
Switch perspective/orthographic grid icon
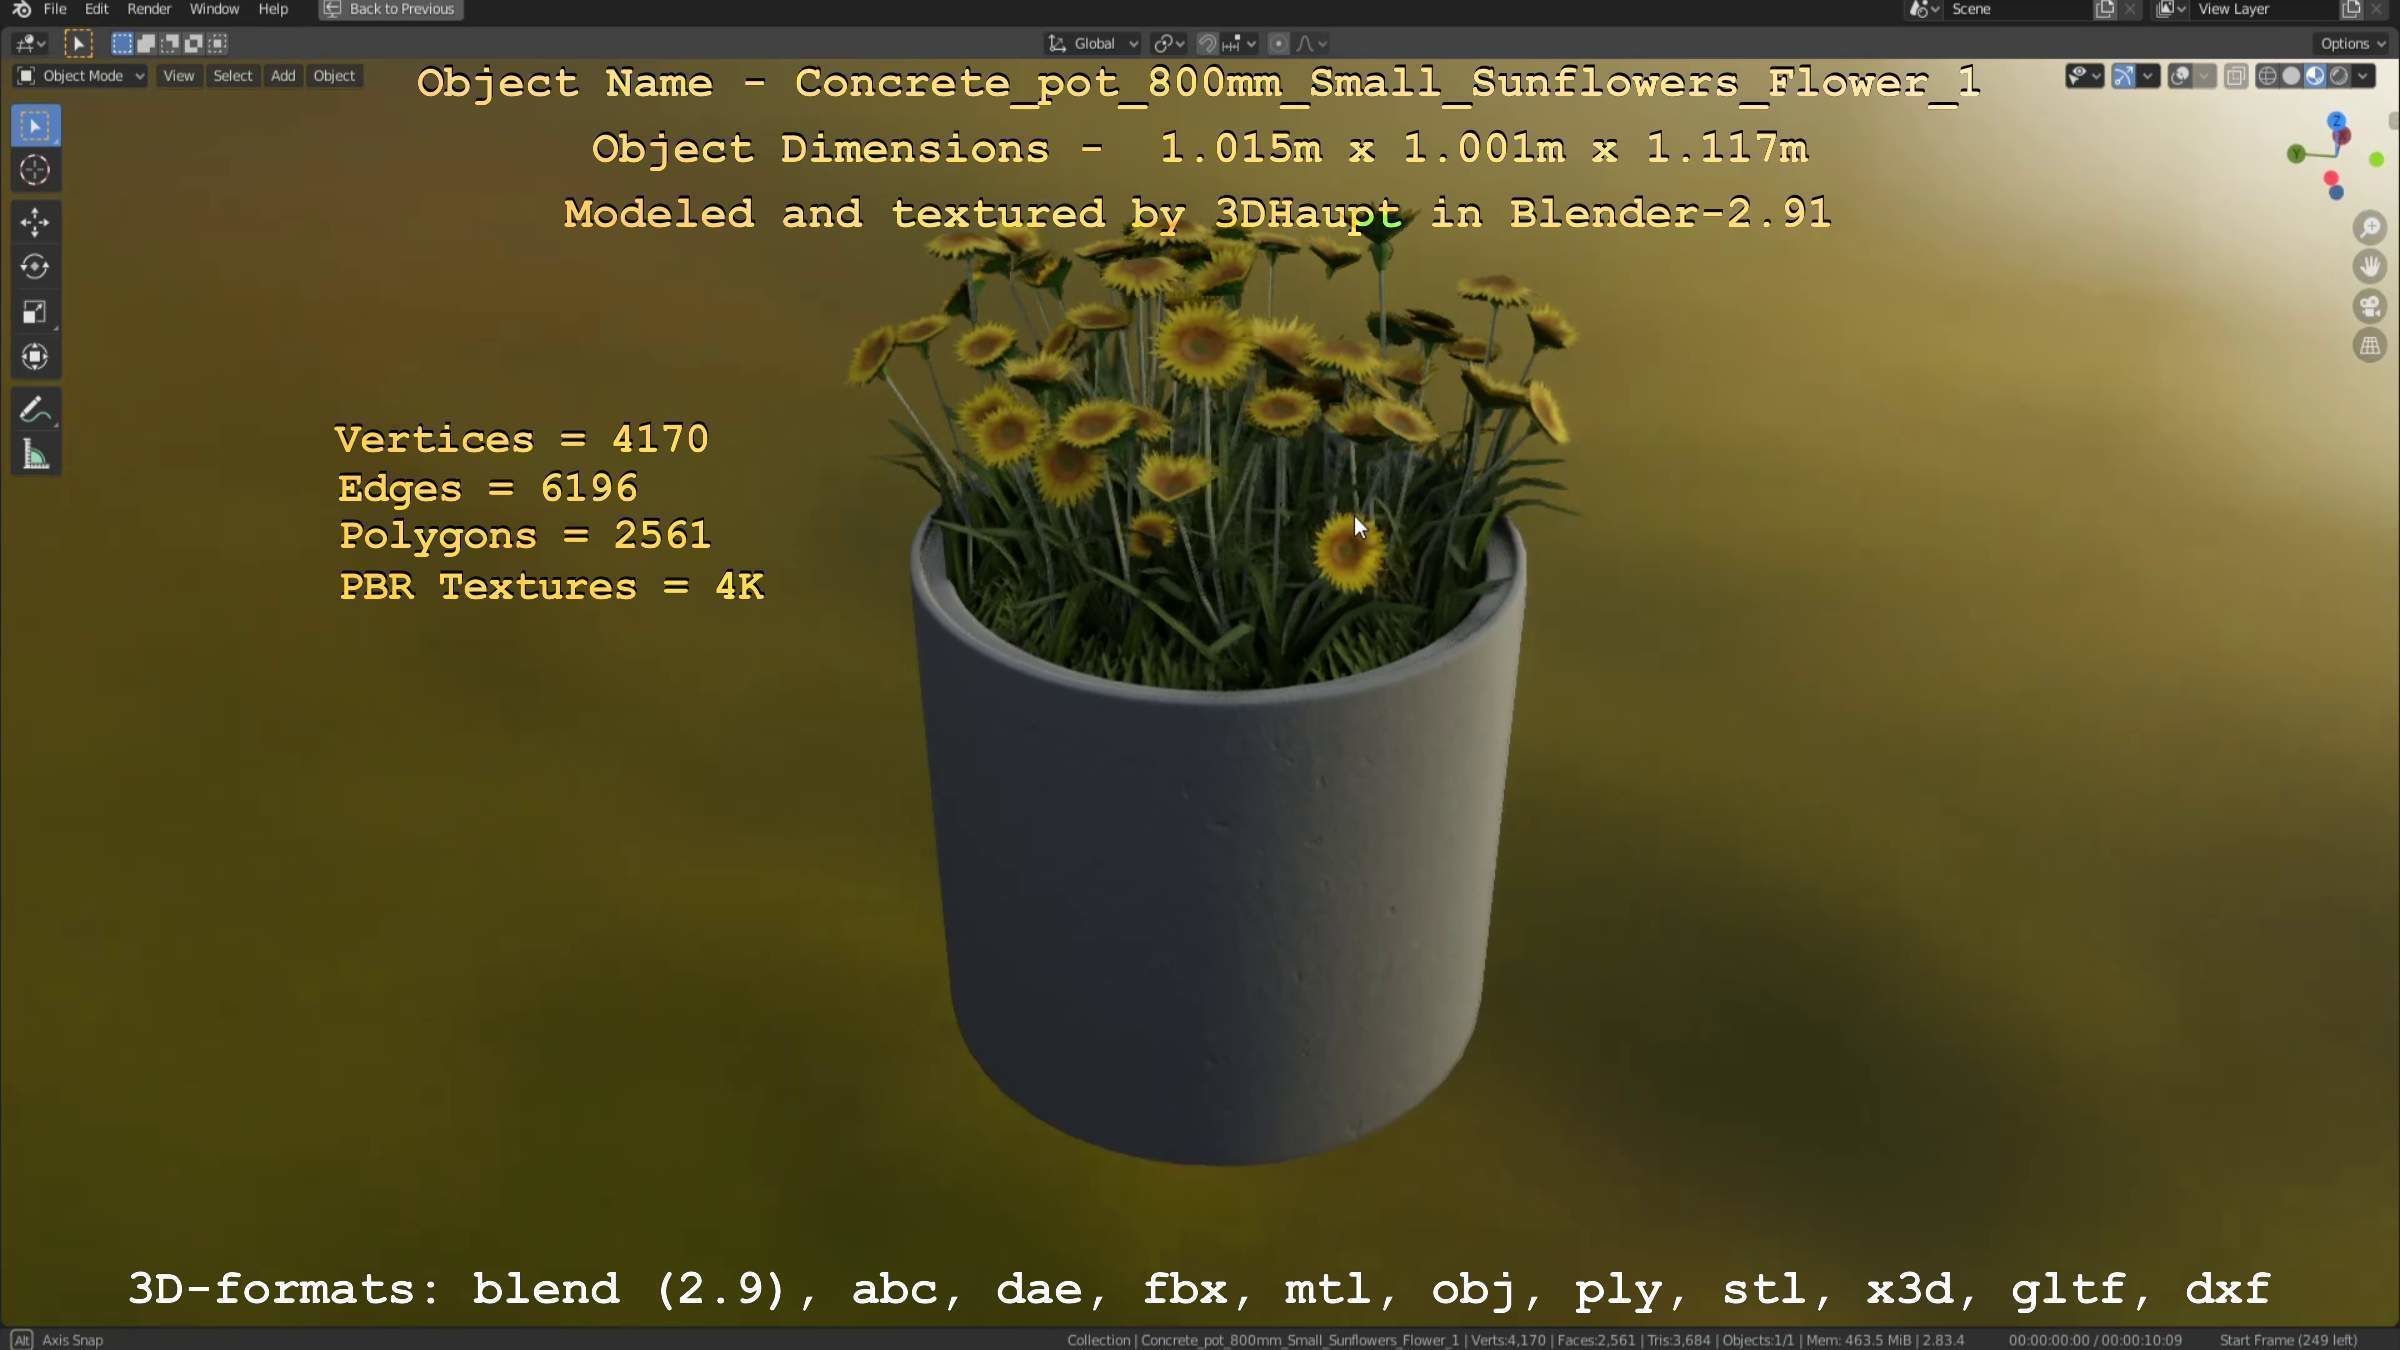click(x=2369, y=346)
